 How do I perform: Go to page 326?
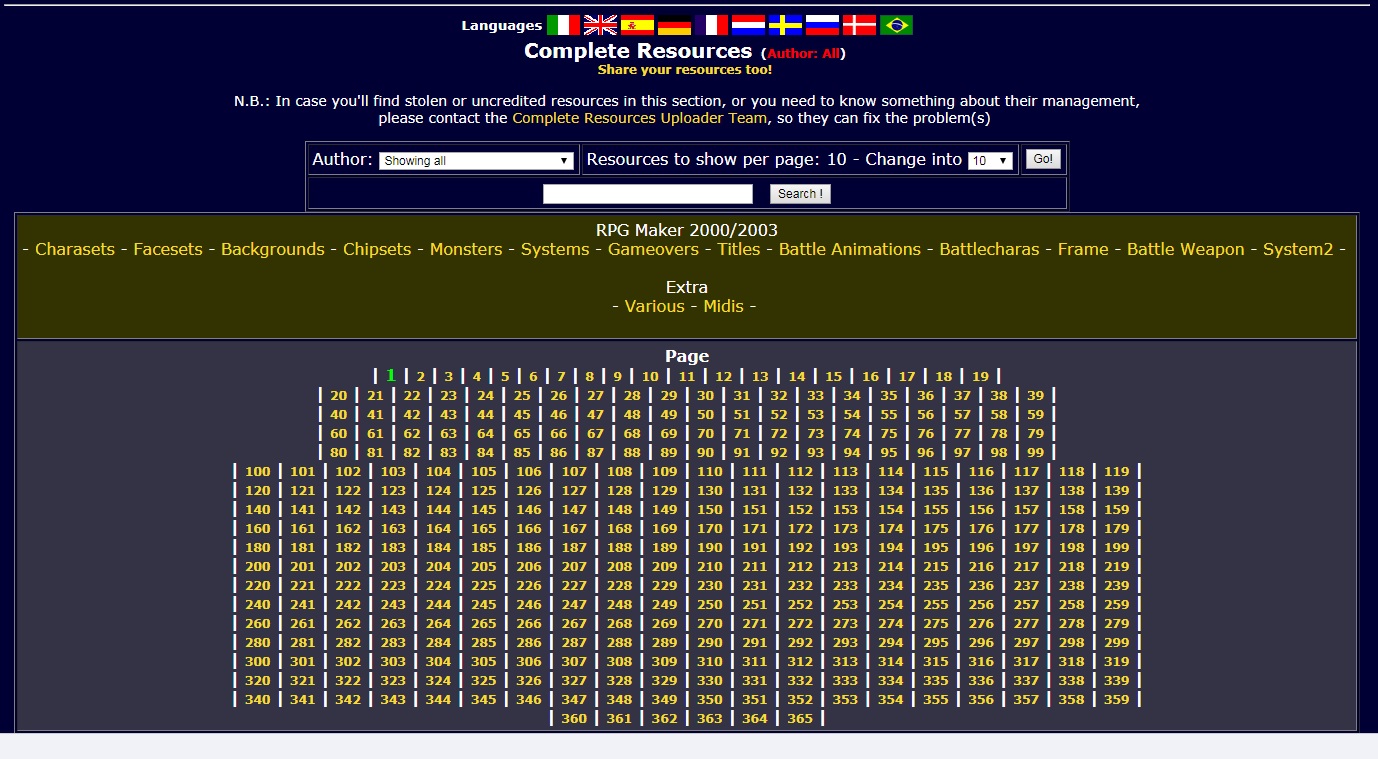529,681
